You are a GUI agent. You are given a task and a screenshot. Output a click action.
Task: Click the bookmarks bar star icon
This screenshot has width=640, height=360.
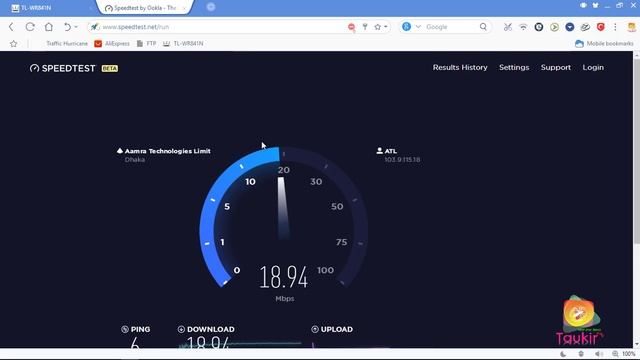[13, 44]
